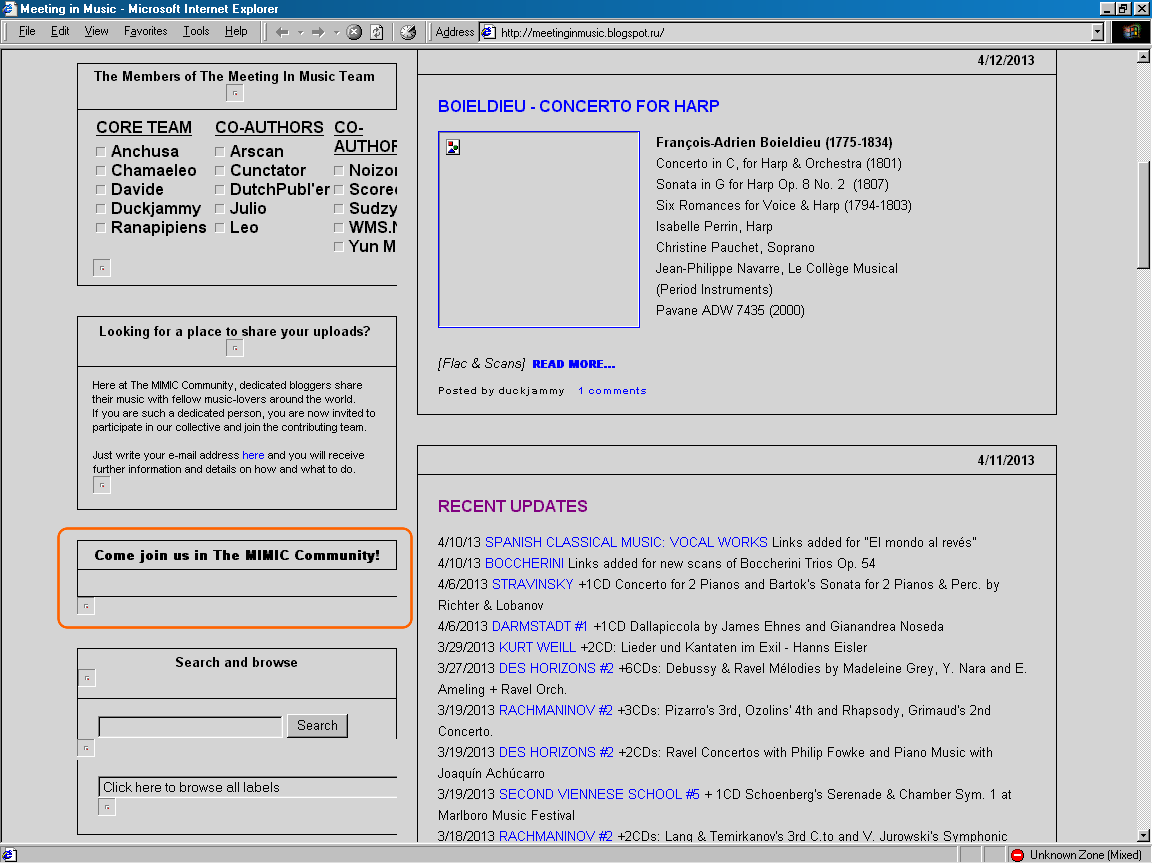Click the small image placeholder under the Members team title
Image resolution: width=1152 pixels, height=864 pixels.
[234, 93]
